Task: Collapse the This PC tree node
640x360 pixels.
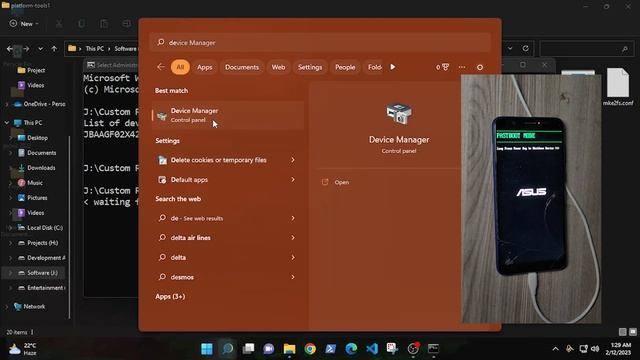Action: click(x=7, y=122)
